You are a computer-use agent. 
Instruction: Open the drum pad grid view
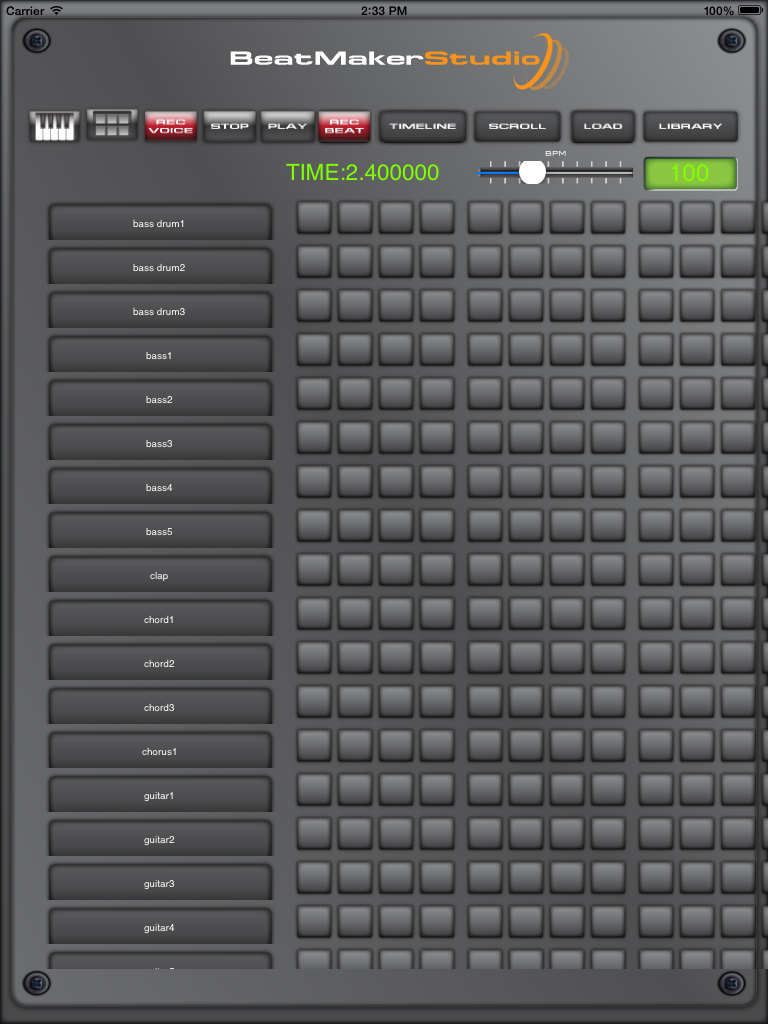(x=112, y=124)
